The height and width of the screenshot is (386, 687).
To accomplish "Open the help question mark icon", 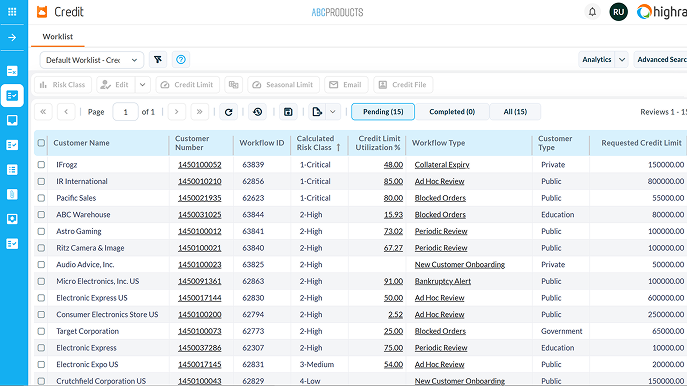I will tap(181, 60).
